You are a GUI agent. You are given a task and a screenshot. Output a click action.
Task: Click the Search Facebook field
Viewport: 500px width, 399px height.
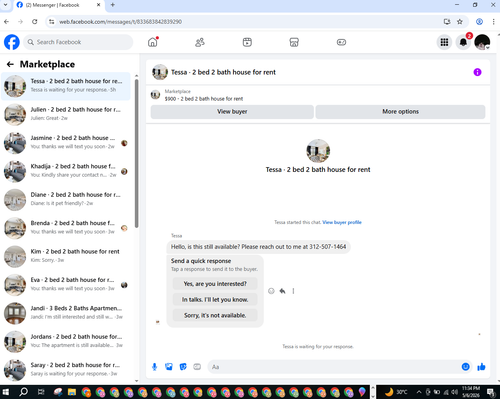[x=78, y=42]
